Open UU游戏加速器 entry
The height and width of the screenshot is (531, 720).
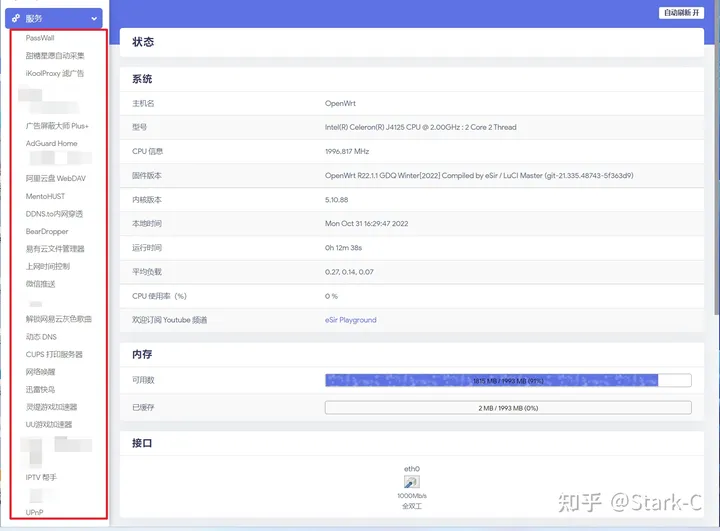(49, 424)
